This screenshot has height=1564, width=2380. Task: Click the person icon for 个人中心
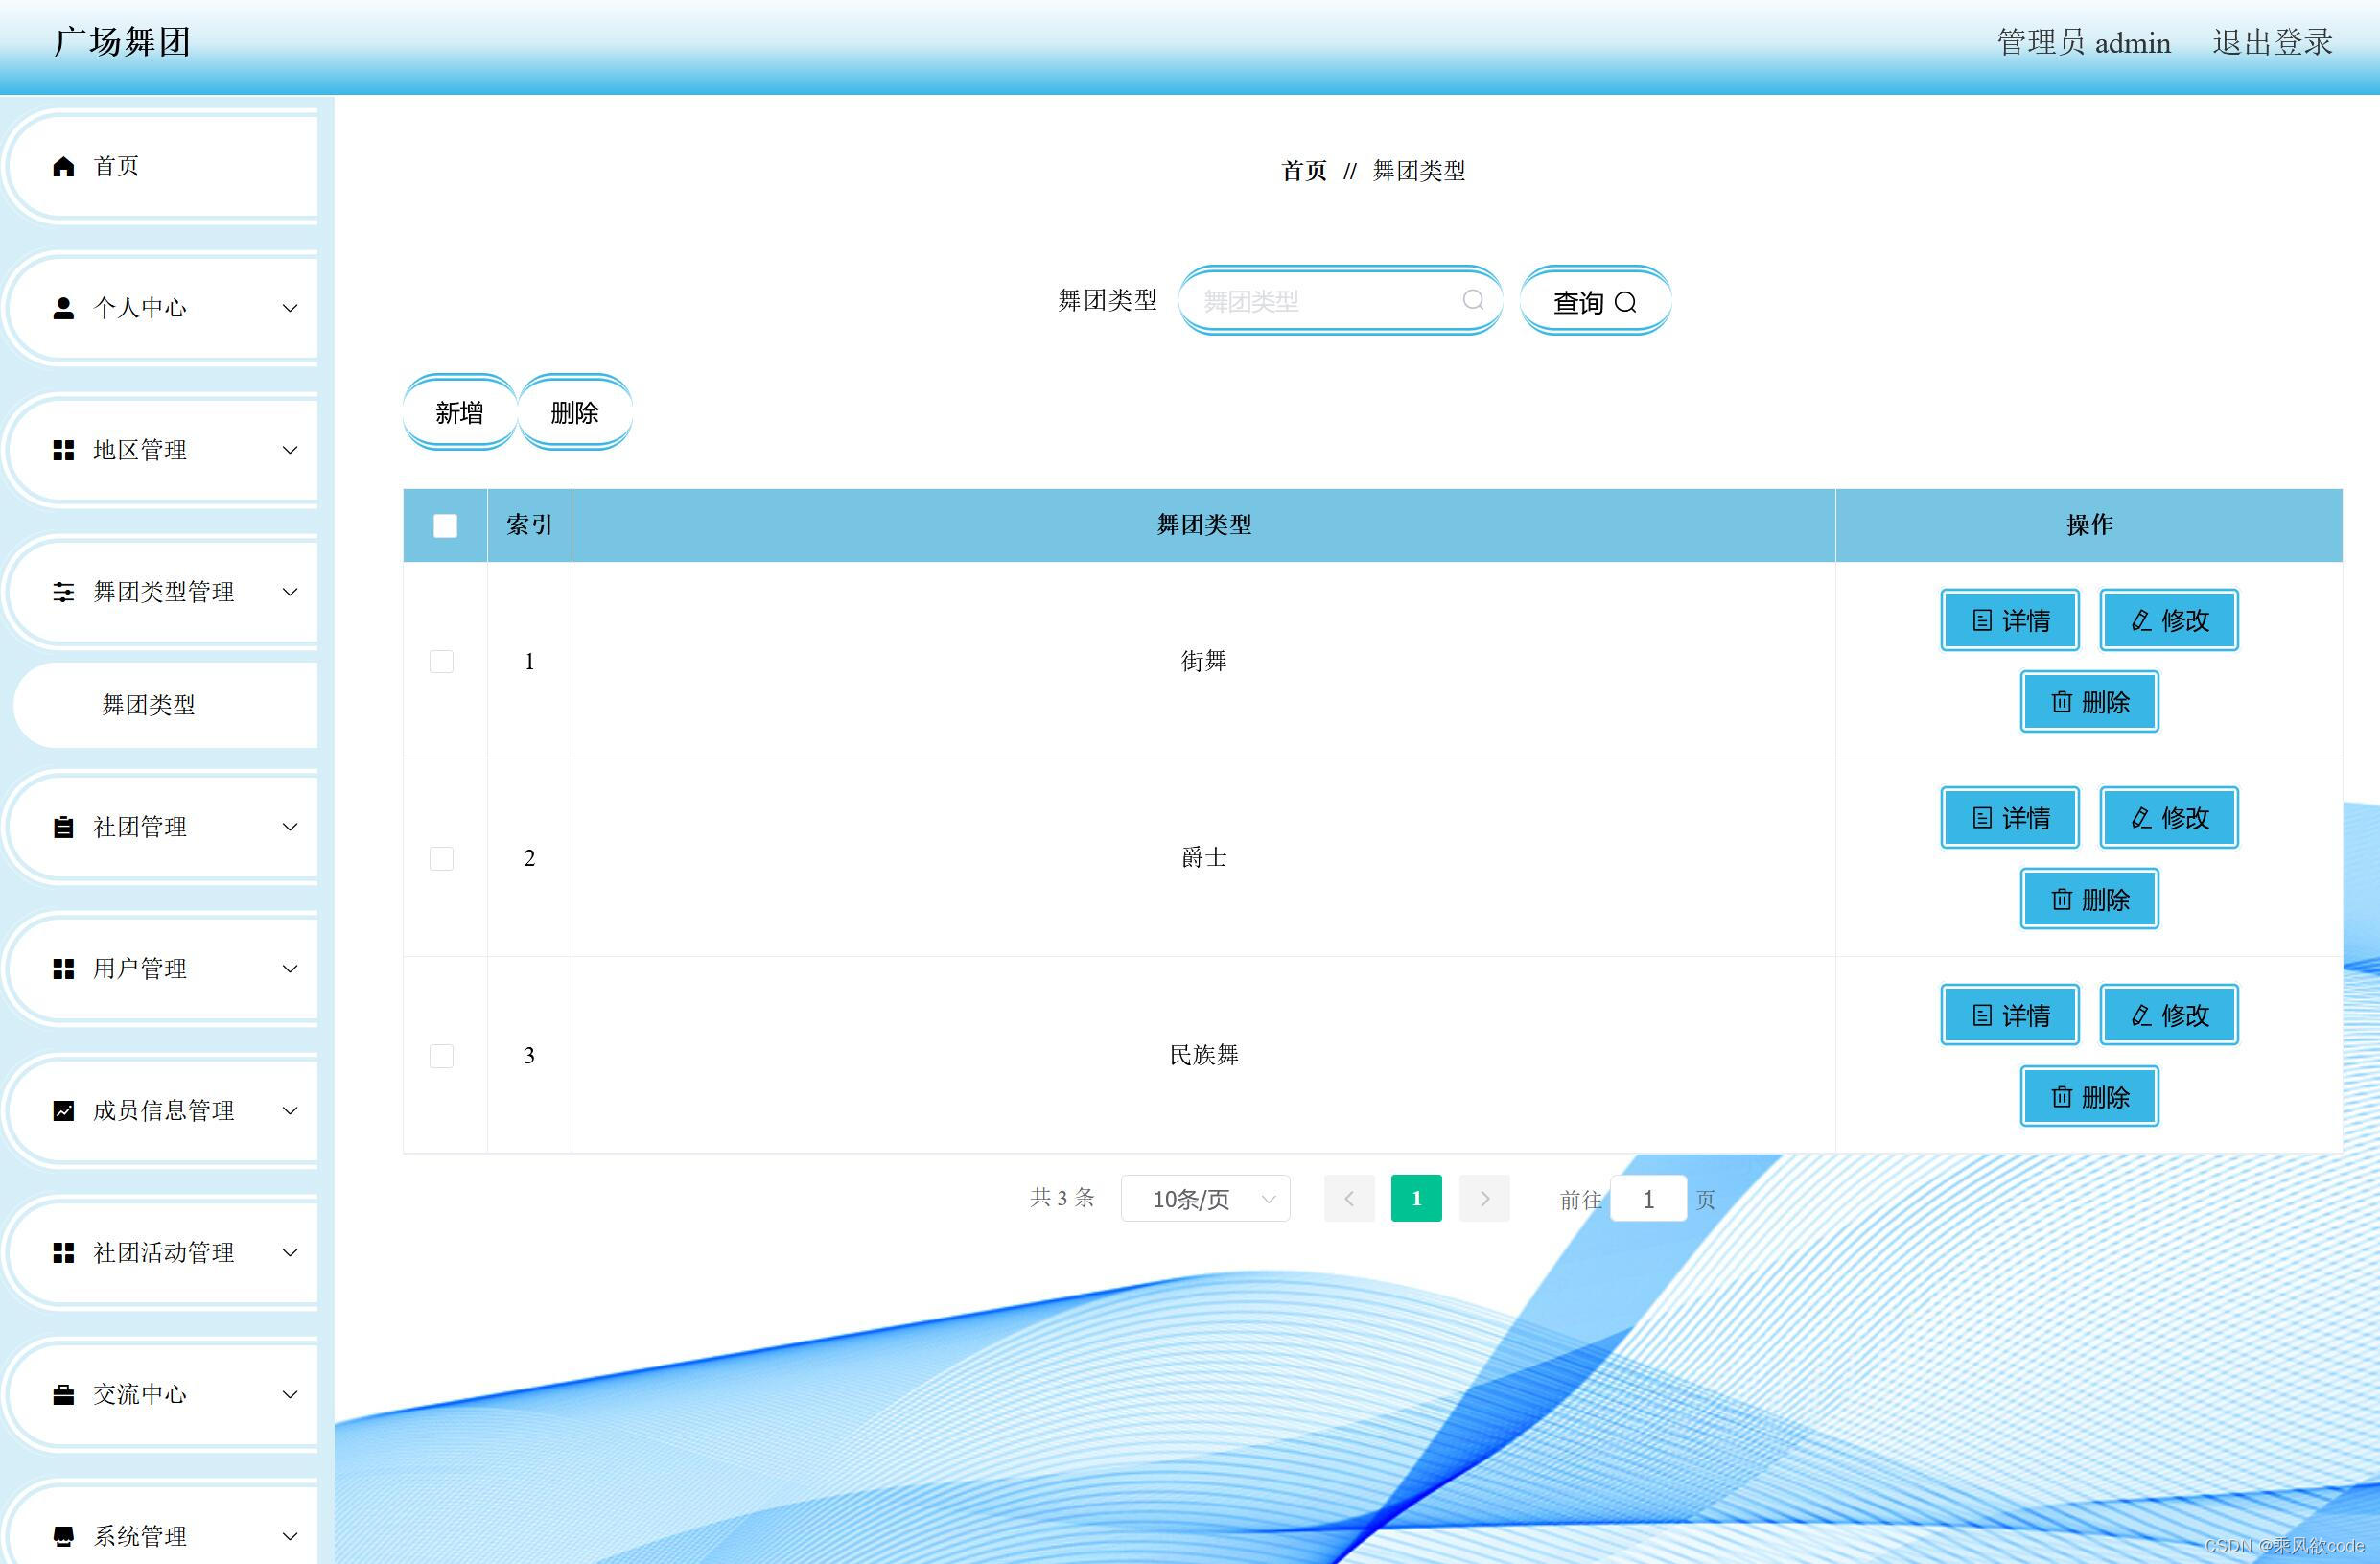(x=62, y=308)
